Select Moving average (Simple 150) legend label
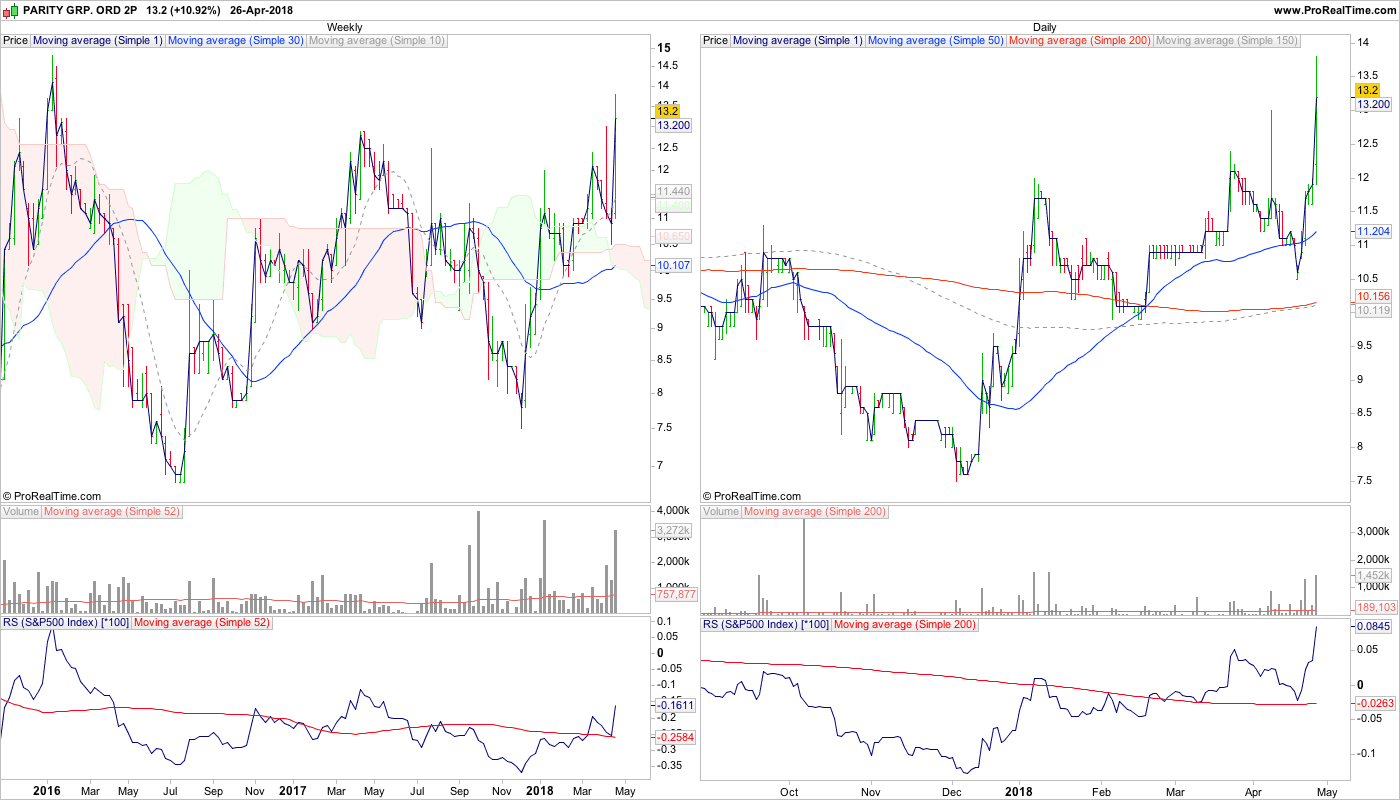 click(1227, 41)
